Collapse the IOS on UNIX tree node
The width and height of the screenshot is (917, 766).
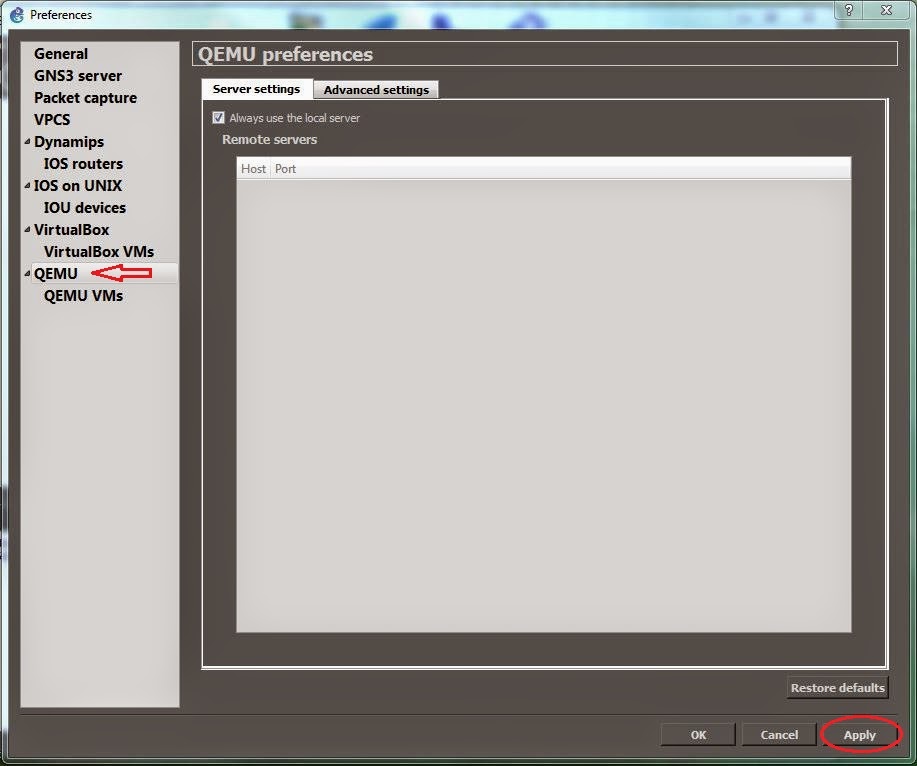tap(27, 185)
